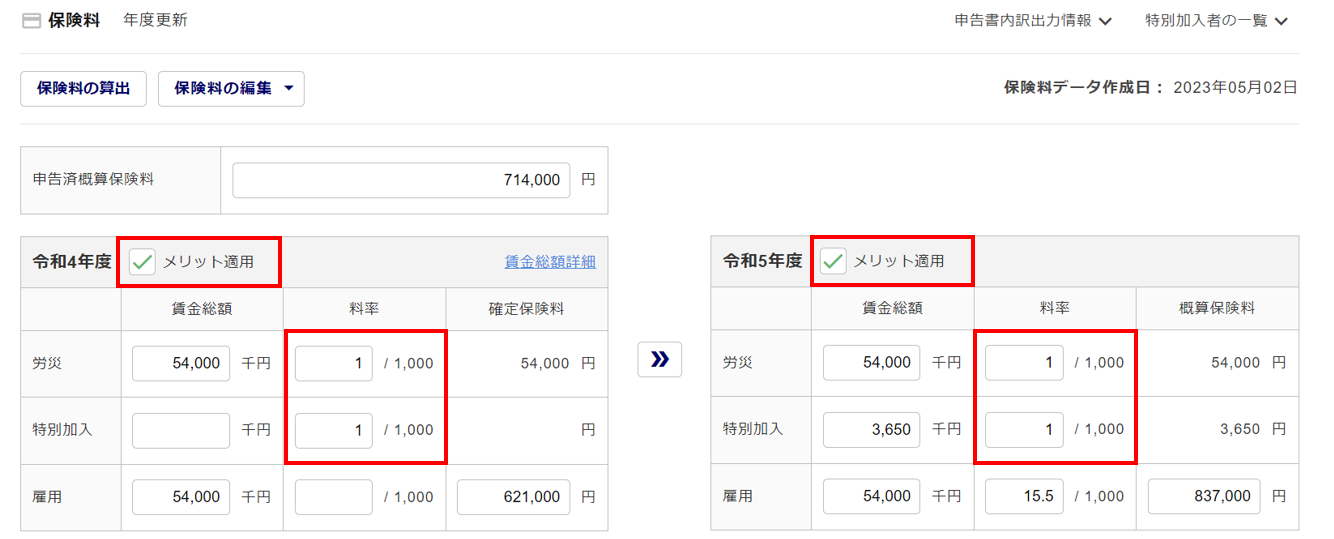This screenshot has height=539, width=1334.
Task: Click 令和5年度 雇用 料率 15.5 input
Action: pos(1024,496)
